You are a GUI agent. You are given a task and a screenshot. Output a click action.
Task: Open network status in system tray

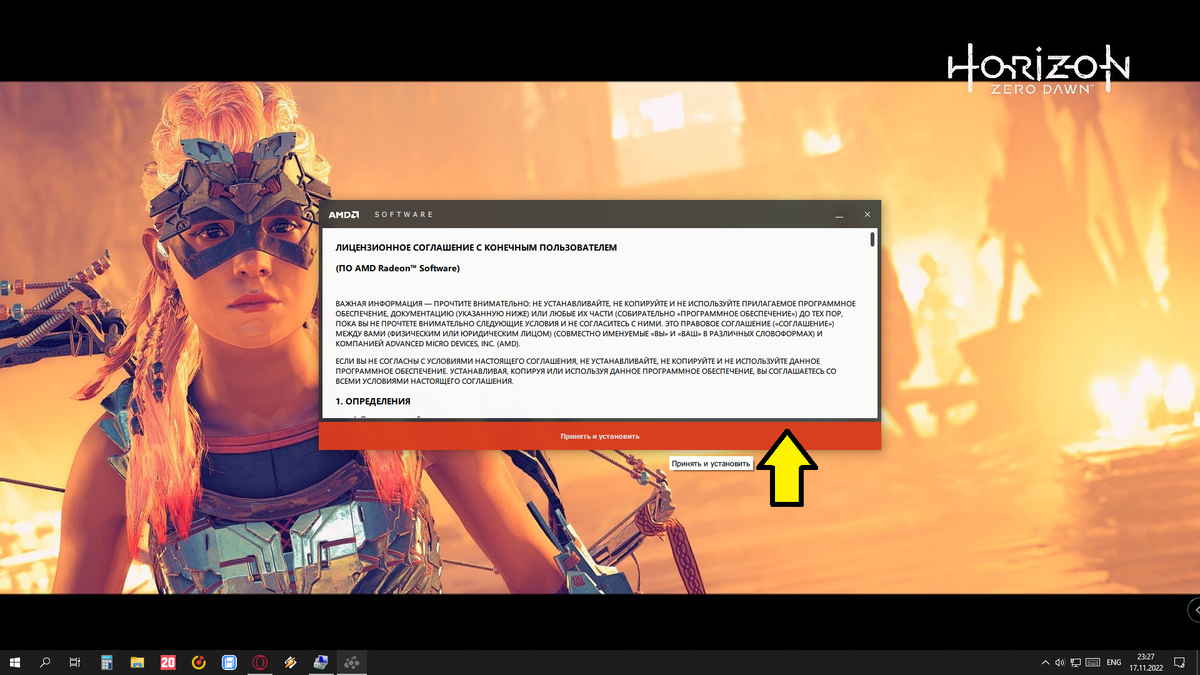1076,663
